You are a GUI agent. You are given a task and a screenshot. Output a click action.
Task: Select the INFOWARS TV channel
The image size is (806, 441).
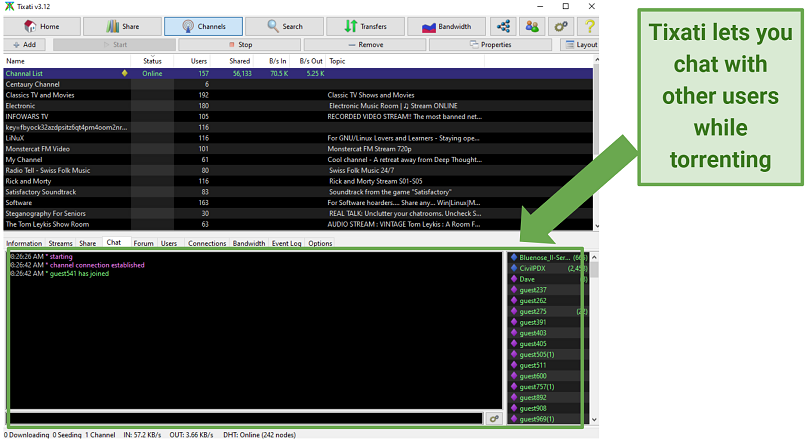[x=298, y=117]
